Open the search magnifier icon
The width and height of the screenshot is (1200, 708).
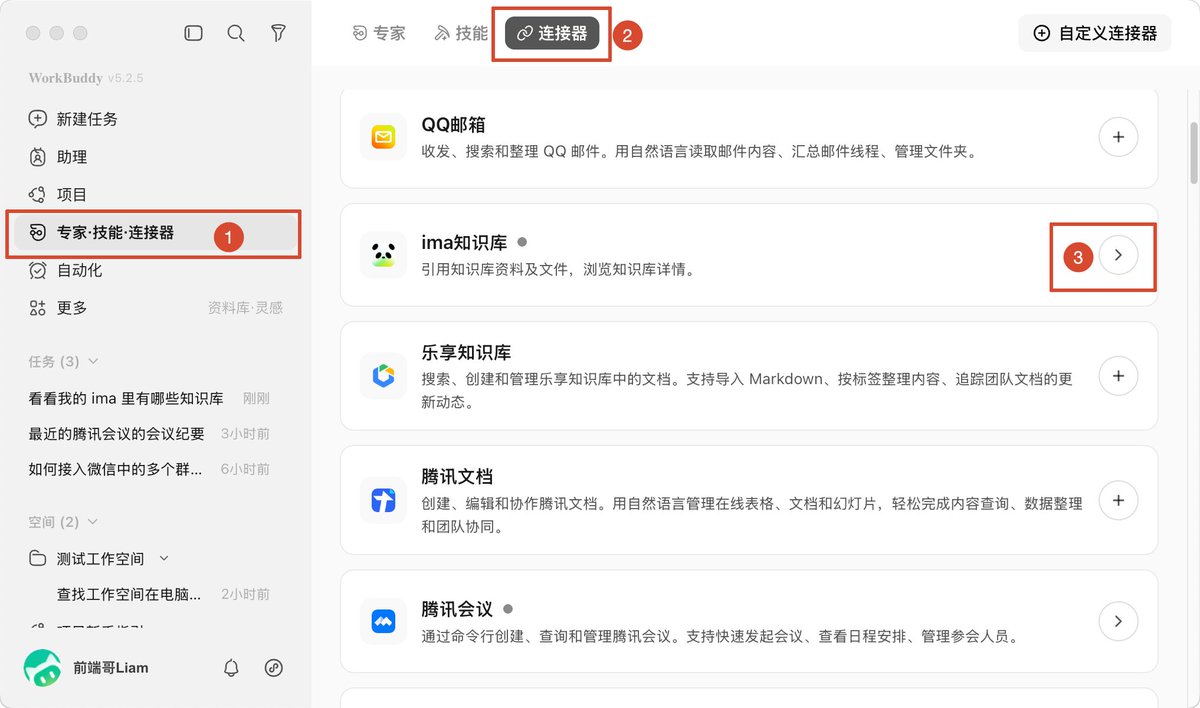click(x=236, y=33)
